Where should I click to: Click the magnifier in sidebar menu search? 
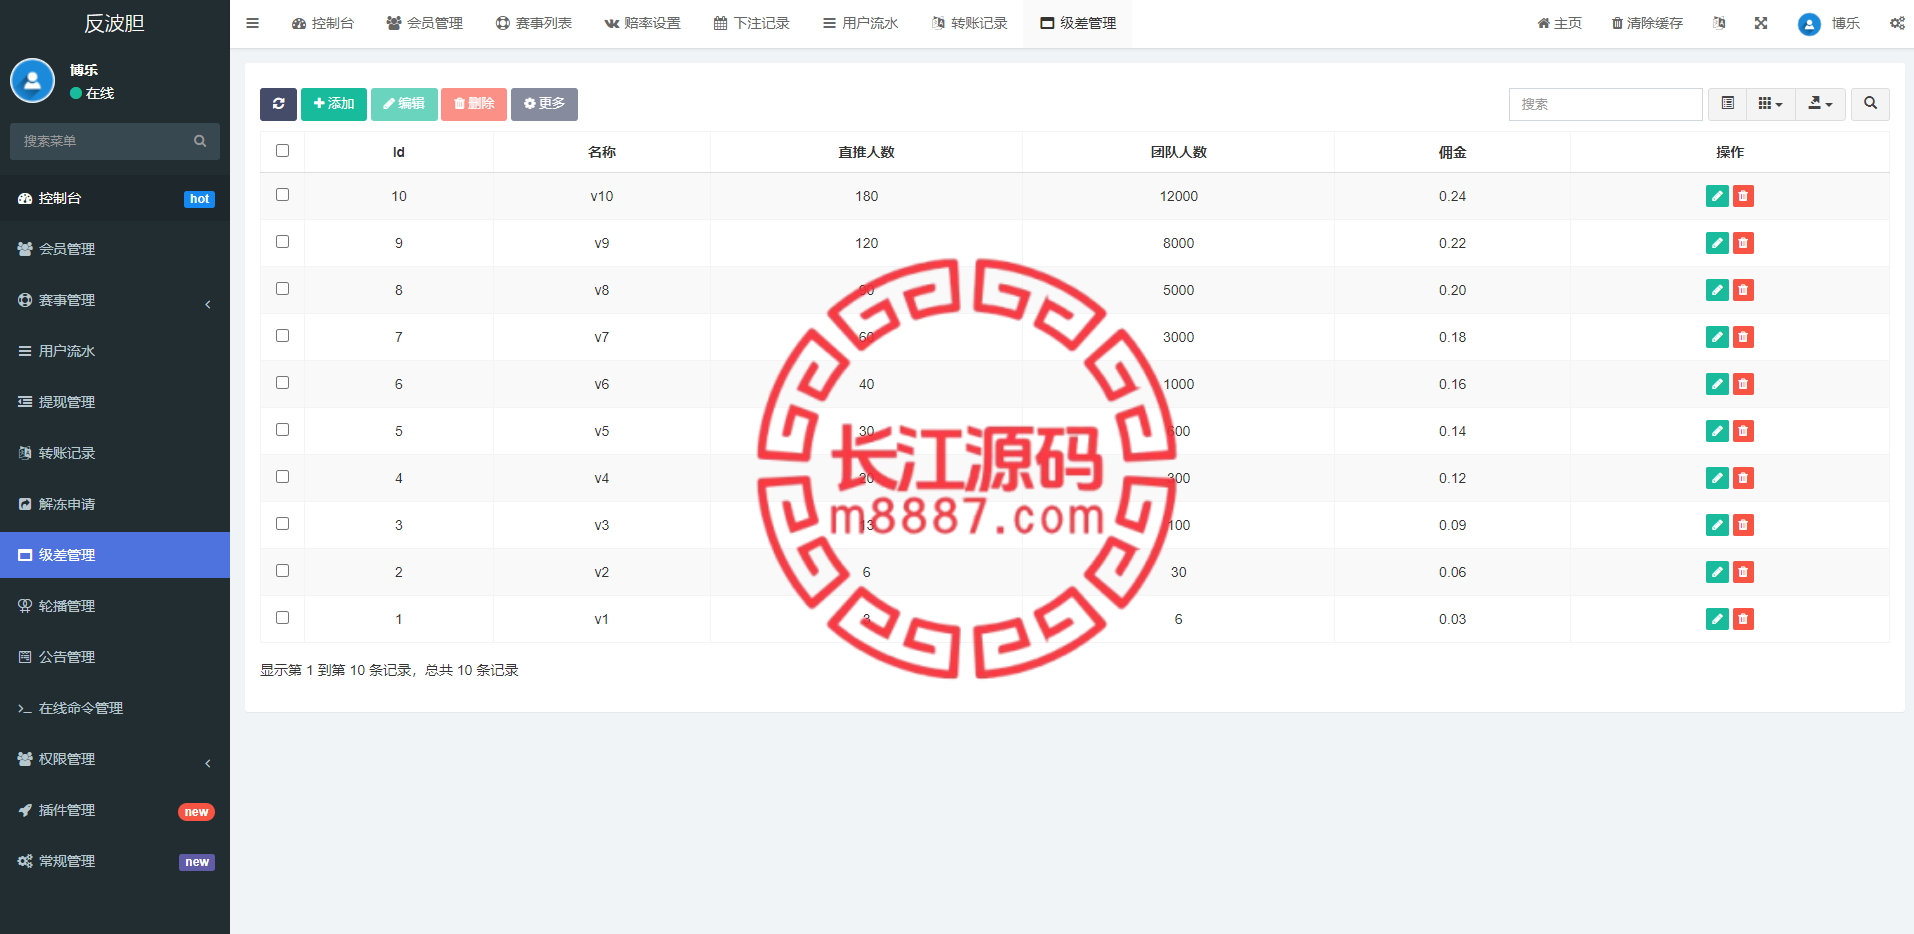pos(200,141)
